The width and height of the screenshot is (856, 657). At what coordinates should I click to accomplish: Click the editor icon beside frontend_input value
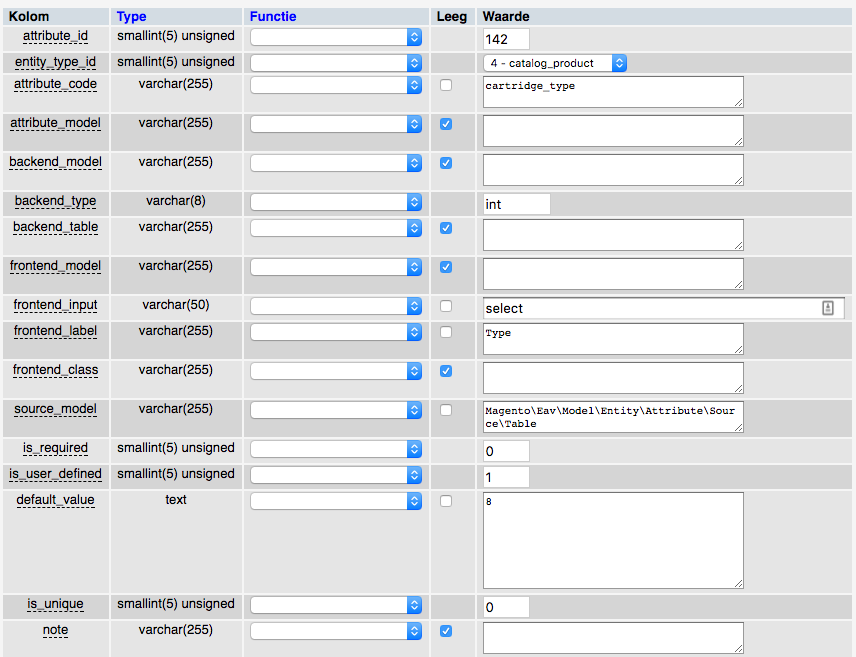click(x=828, y=308)
